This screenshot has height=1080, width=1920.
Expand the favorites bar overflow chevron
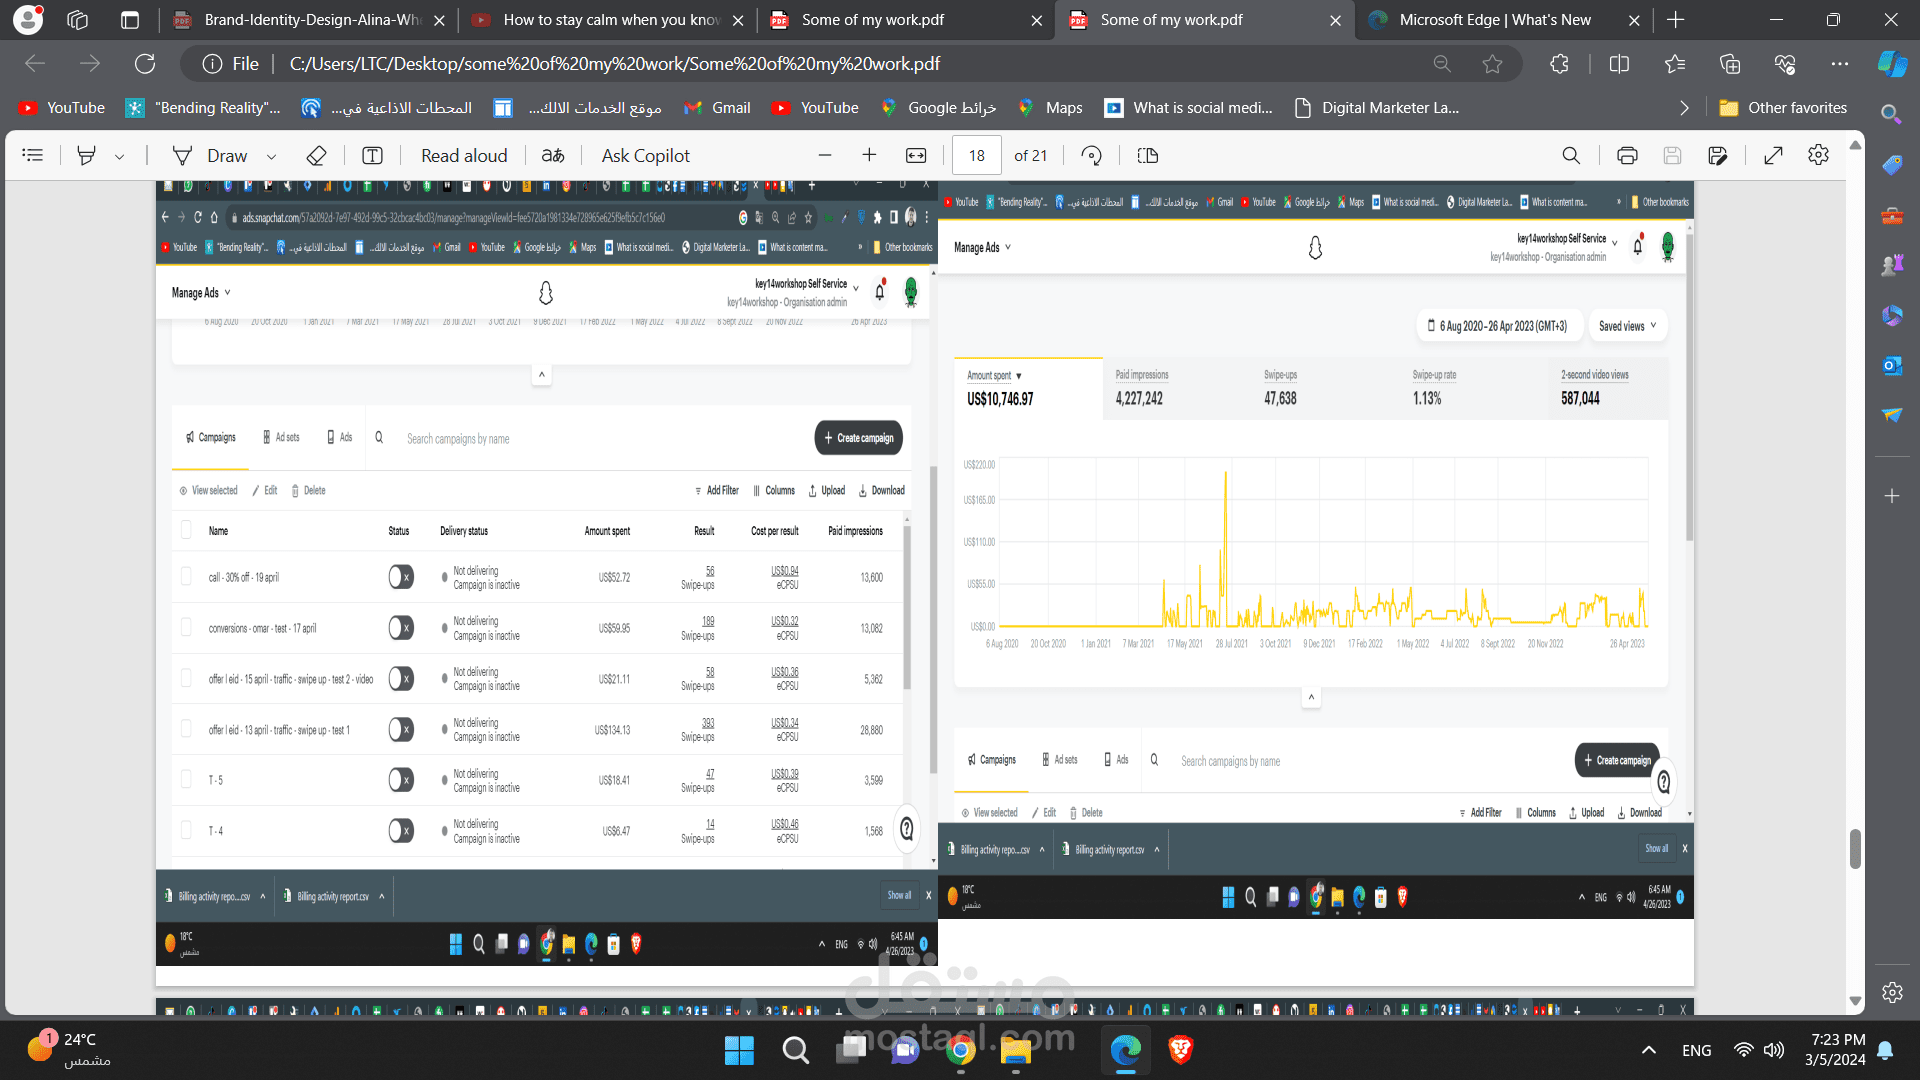click(x=1684, y=108)
